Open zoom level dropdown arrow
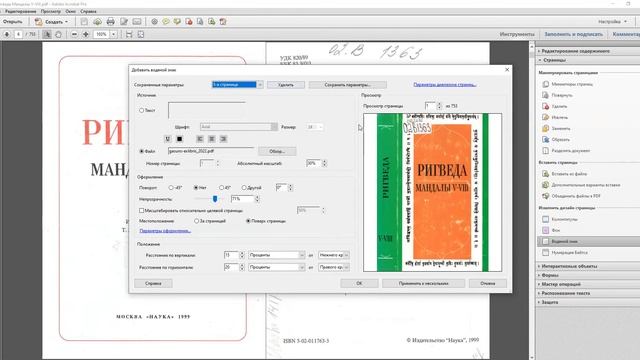This screenshot has width=640, height=360. (x=113, y=34)
